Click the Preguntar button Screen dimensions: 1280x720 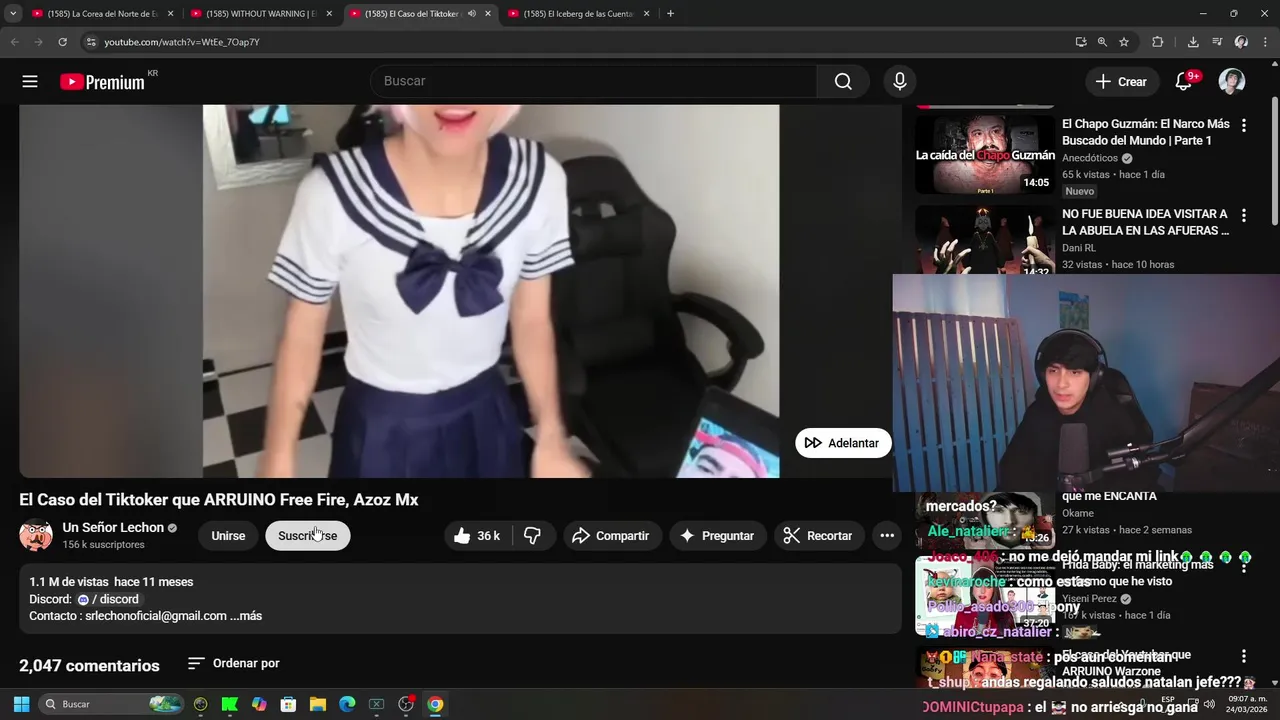coord(717,536)
